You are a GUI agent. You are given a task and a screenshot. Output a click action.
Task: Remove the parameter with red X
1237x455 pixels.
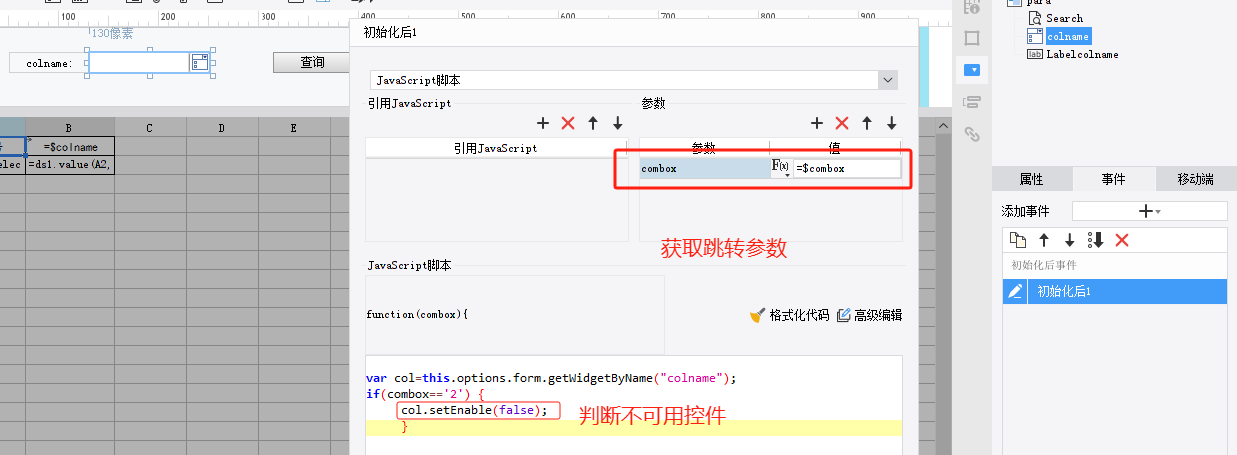(x=842, y=123)
